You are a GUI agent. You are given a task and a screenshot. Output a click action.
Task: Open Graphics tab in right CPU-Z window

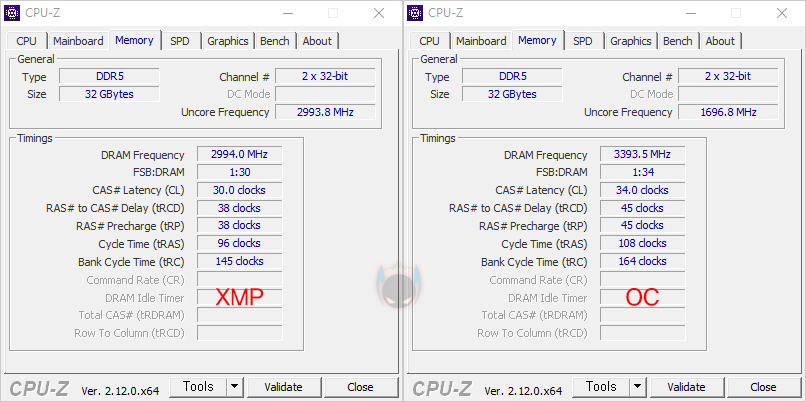tap(631, 41)
